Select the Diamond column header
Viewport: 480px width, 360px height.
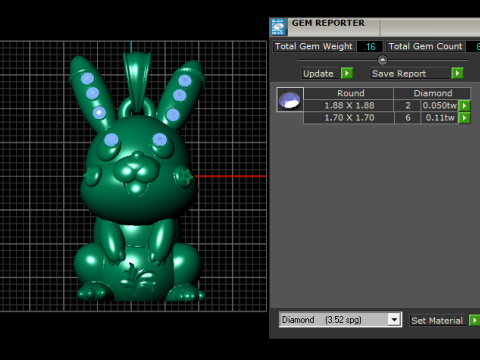coord(432,93)
